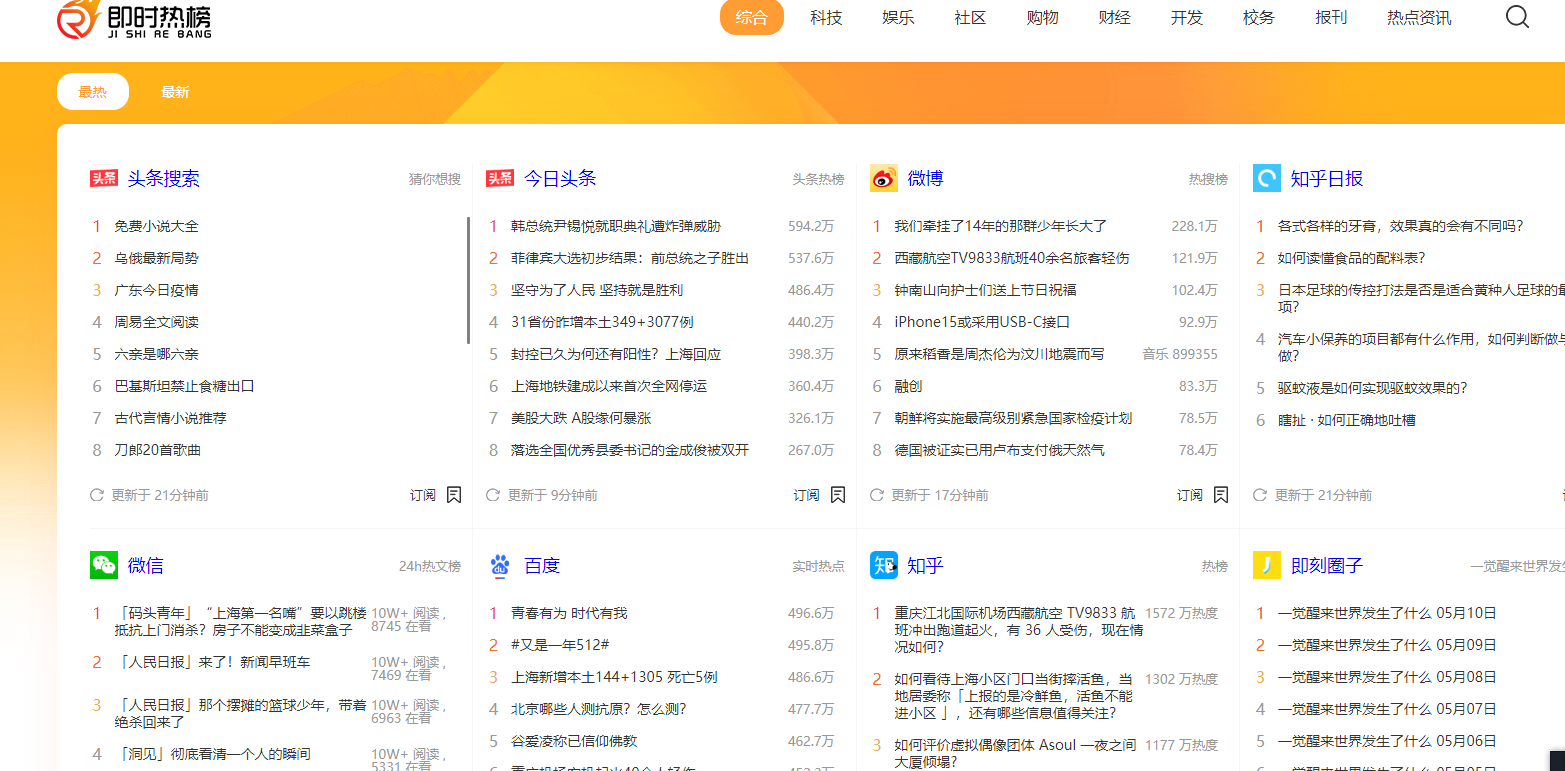This screenshot has height=771, width=1565.
Task: Open the 财经 tab
Action: 1114,17
